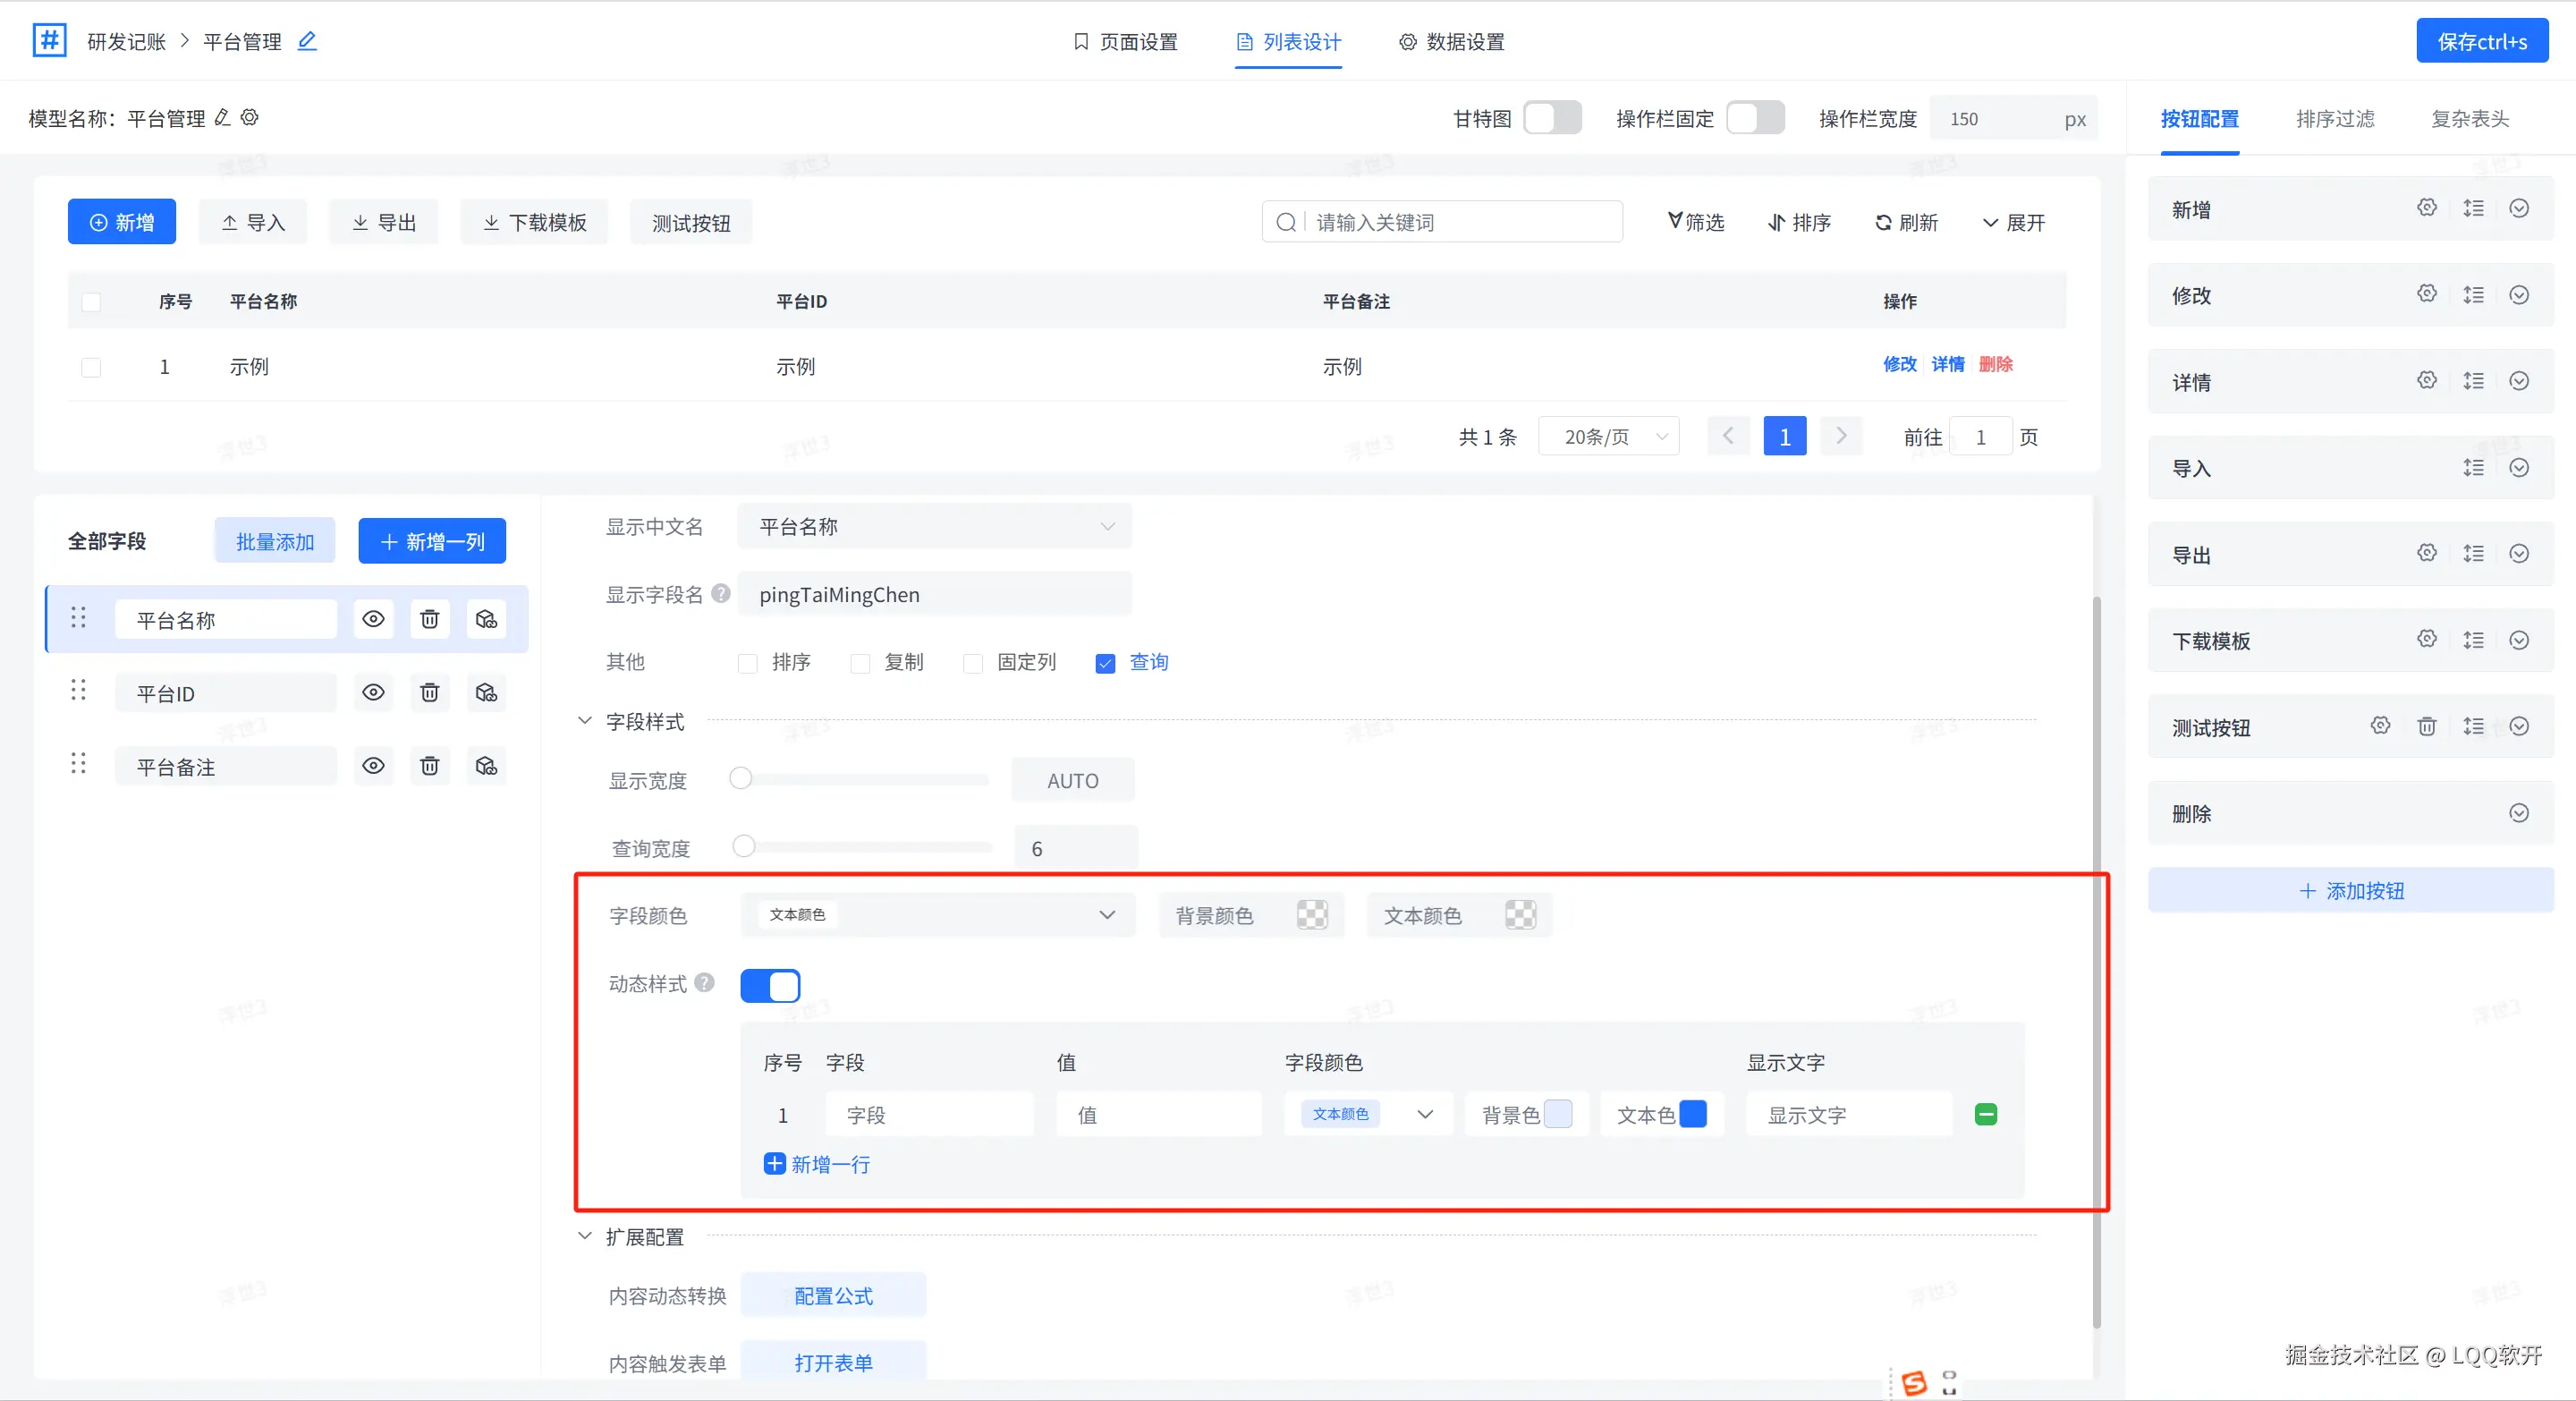Click the gear icon next to model name
Screen dimensions: 2576x1401
(250, 118)
